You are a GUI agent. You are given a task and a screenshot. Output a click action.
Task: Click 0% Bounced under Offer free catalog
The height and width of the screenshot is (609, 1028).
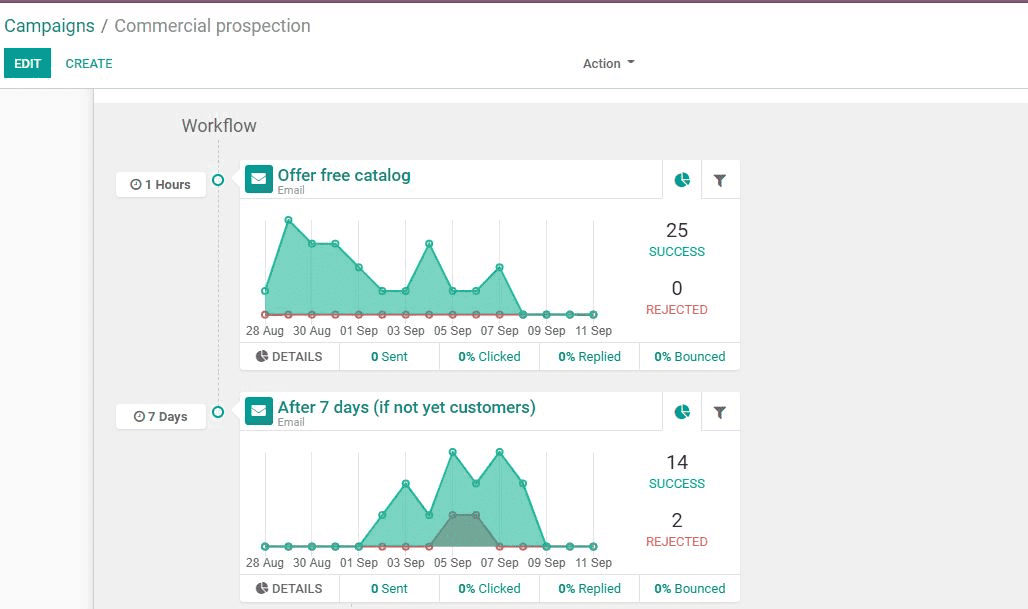click(690, 357)
